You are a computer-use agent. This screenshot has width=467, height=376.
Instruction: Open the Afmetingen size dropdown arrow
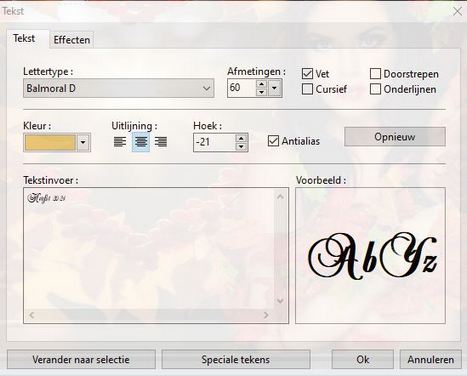pos(275,88)
